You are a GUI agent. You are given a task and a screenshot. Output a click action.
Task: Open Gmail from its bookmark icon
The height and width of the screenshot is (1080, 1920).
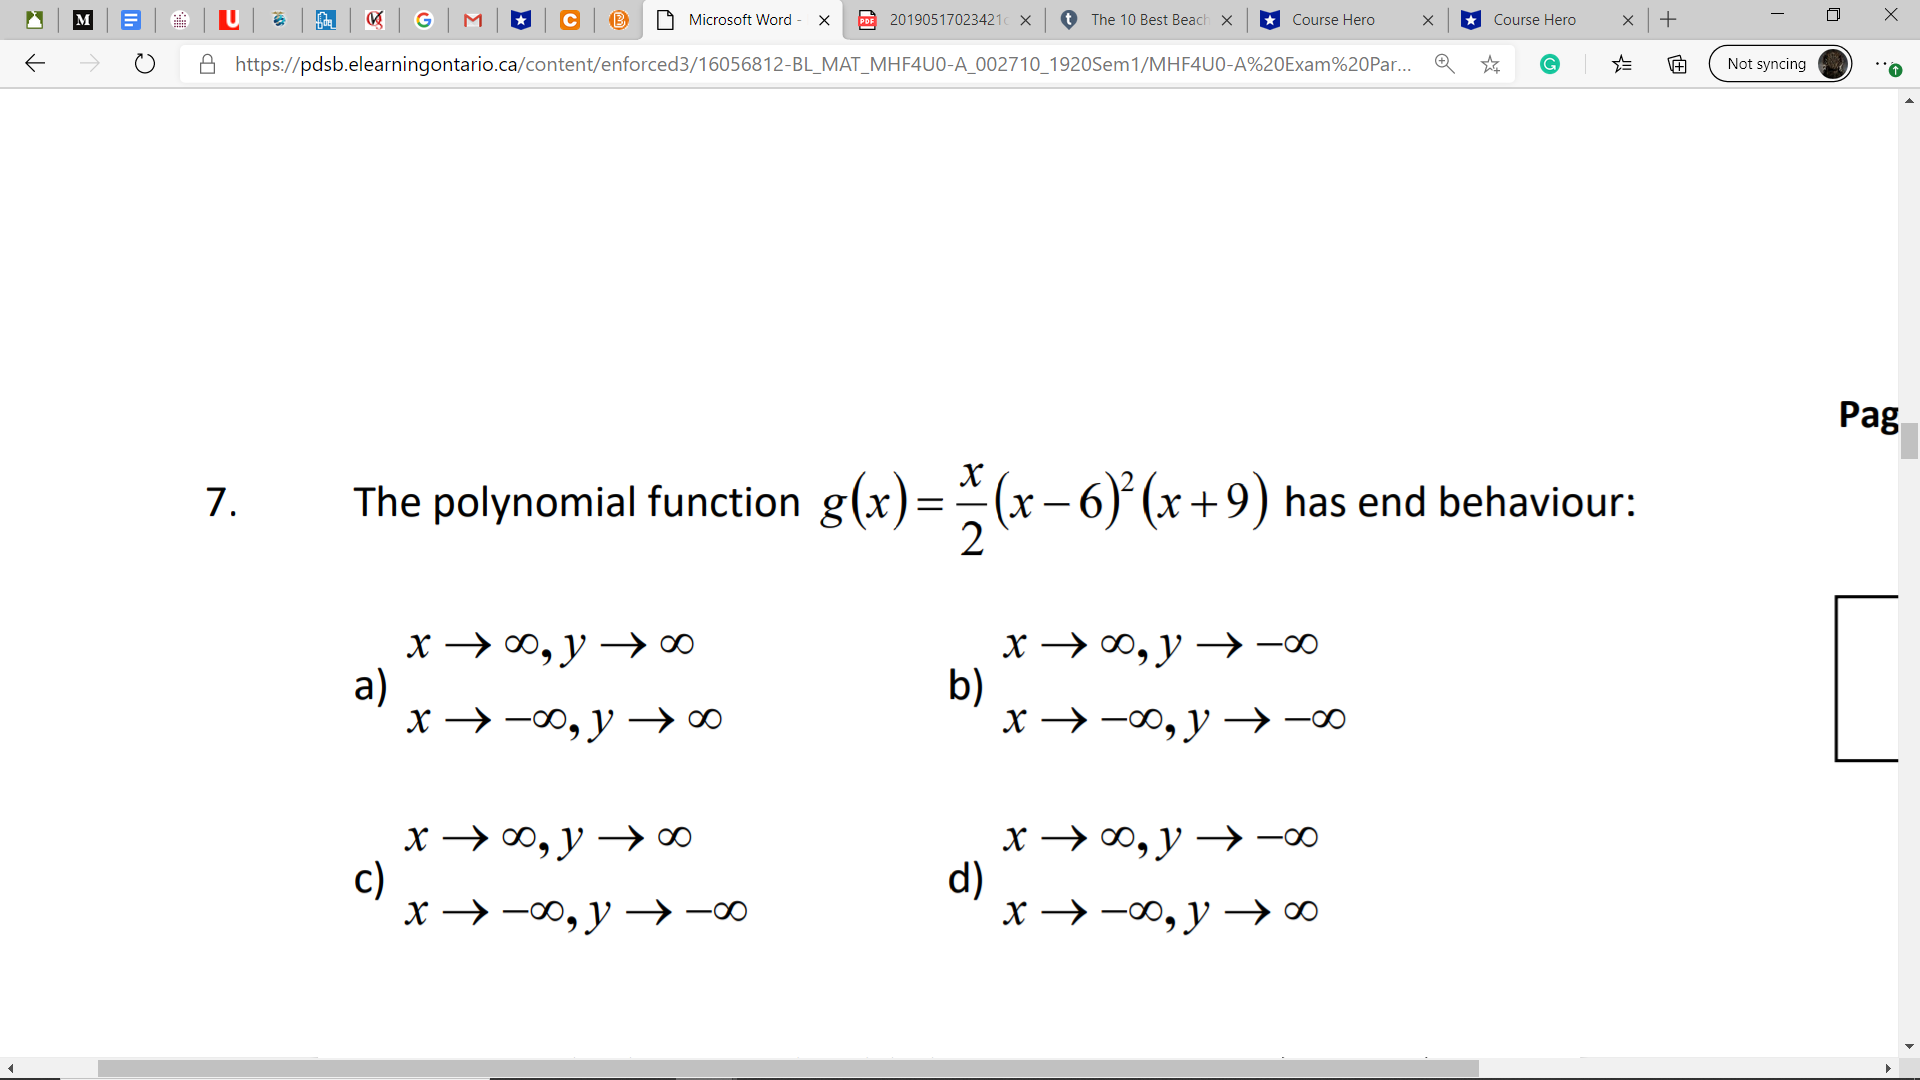tap(473, 19)
